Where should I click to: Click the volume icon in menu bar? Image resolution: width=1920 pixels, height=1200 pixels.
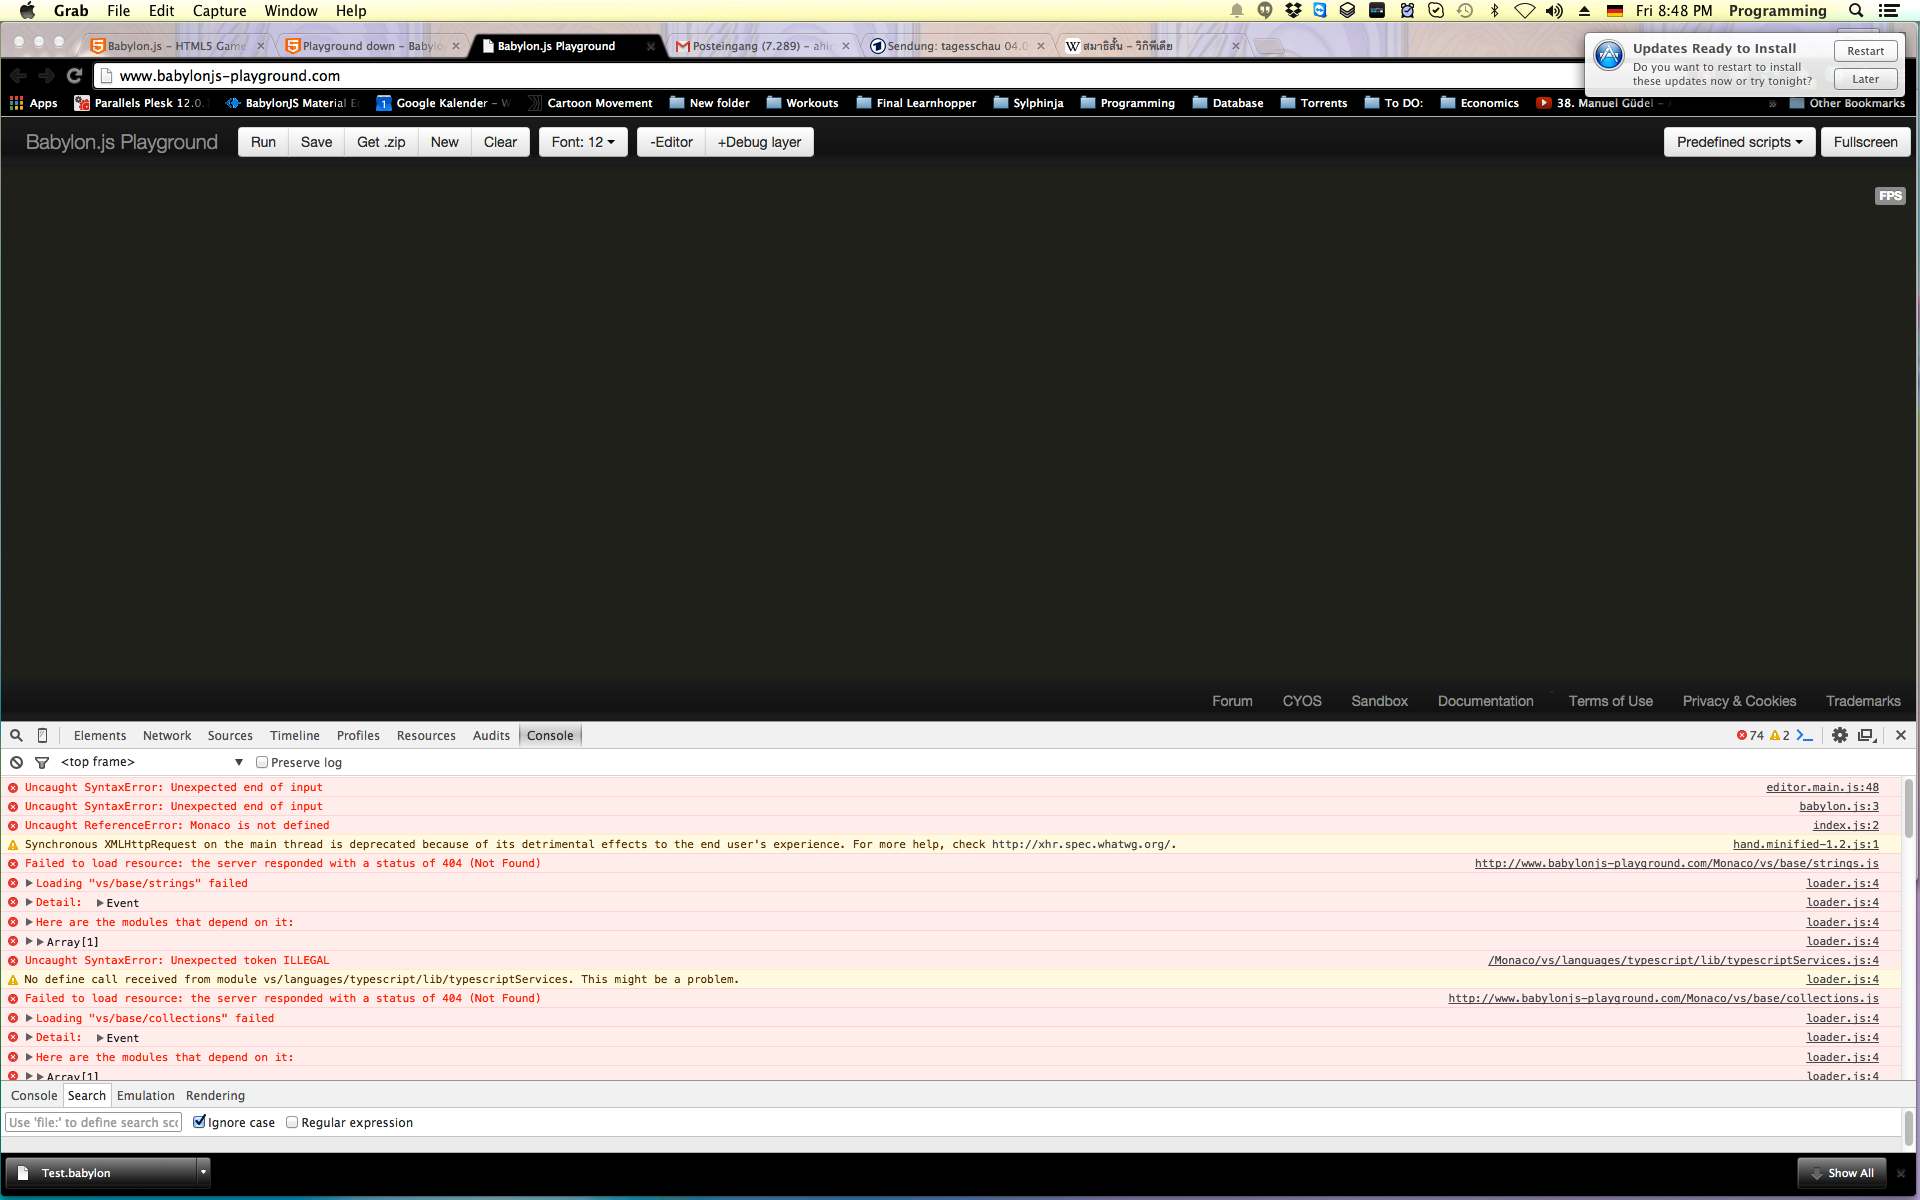[x=1554, y=11]
